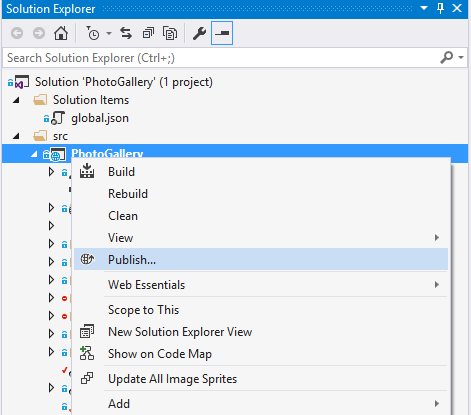Open the search options dropdown arrow
Image resolution: width=471 pixels, height=415 pixels.
click(461, 58)
